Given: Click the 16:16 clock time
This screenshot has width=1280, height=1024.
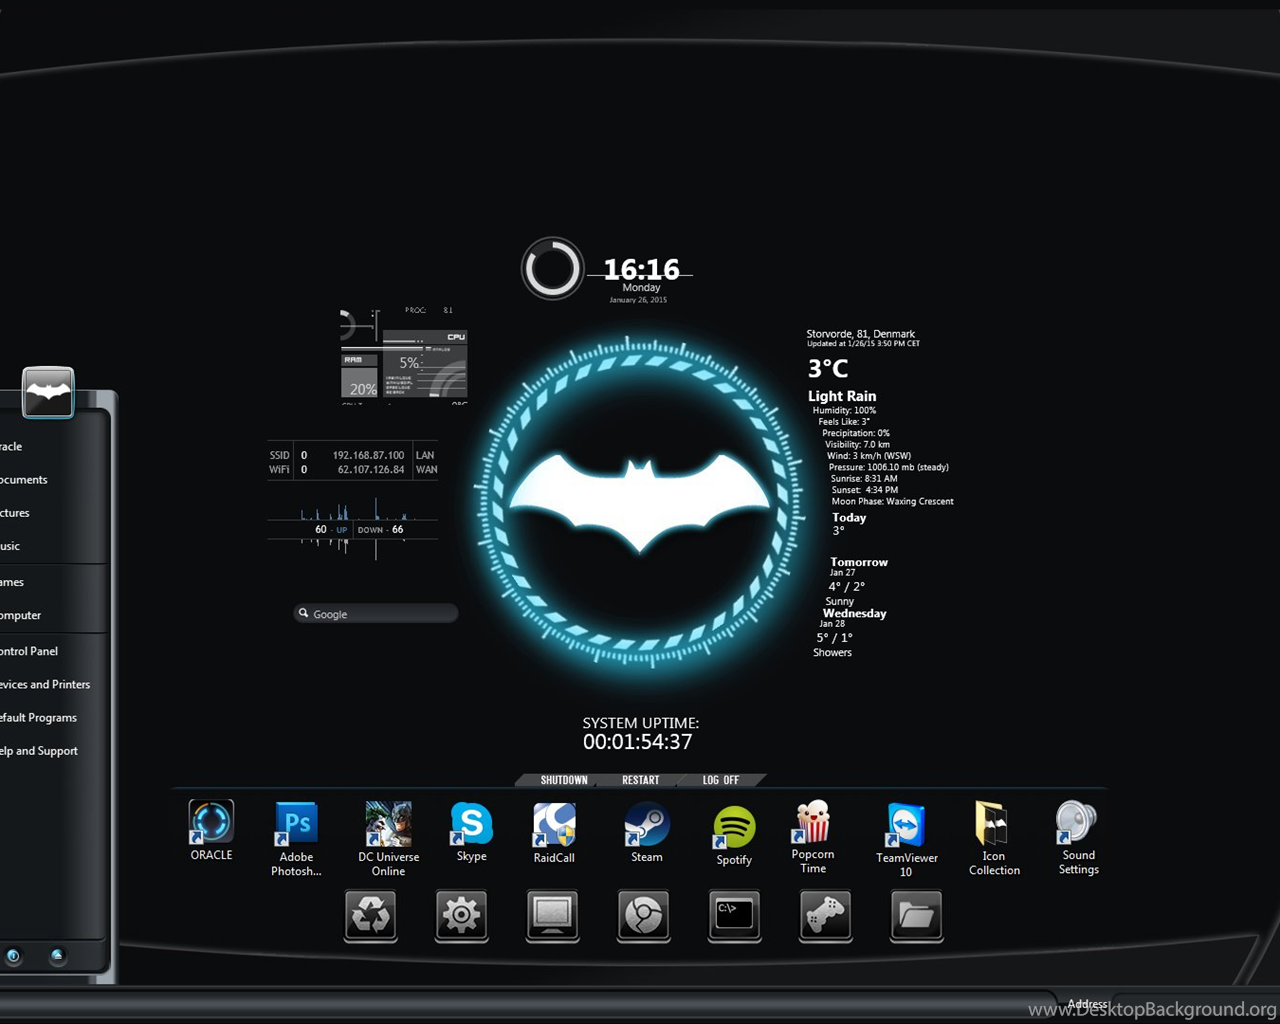Looking at the screenshot, I should pyautogui.click(x=641, y=269).
